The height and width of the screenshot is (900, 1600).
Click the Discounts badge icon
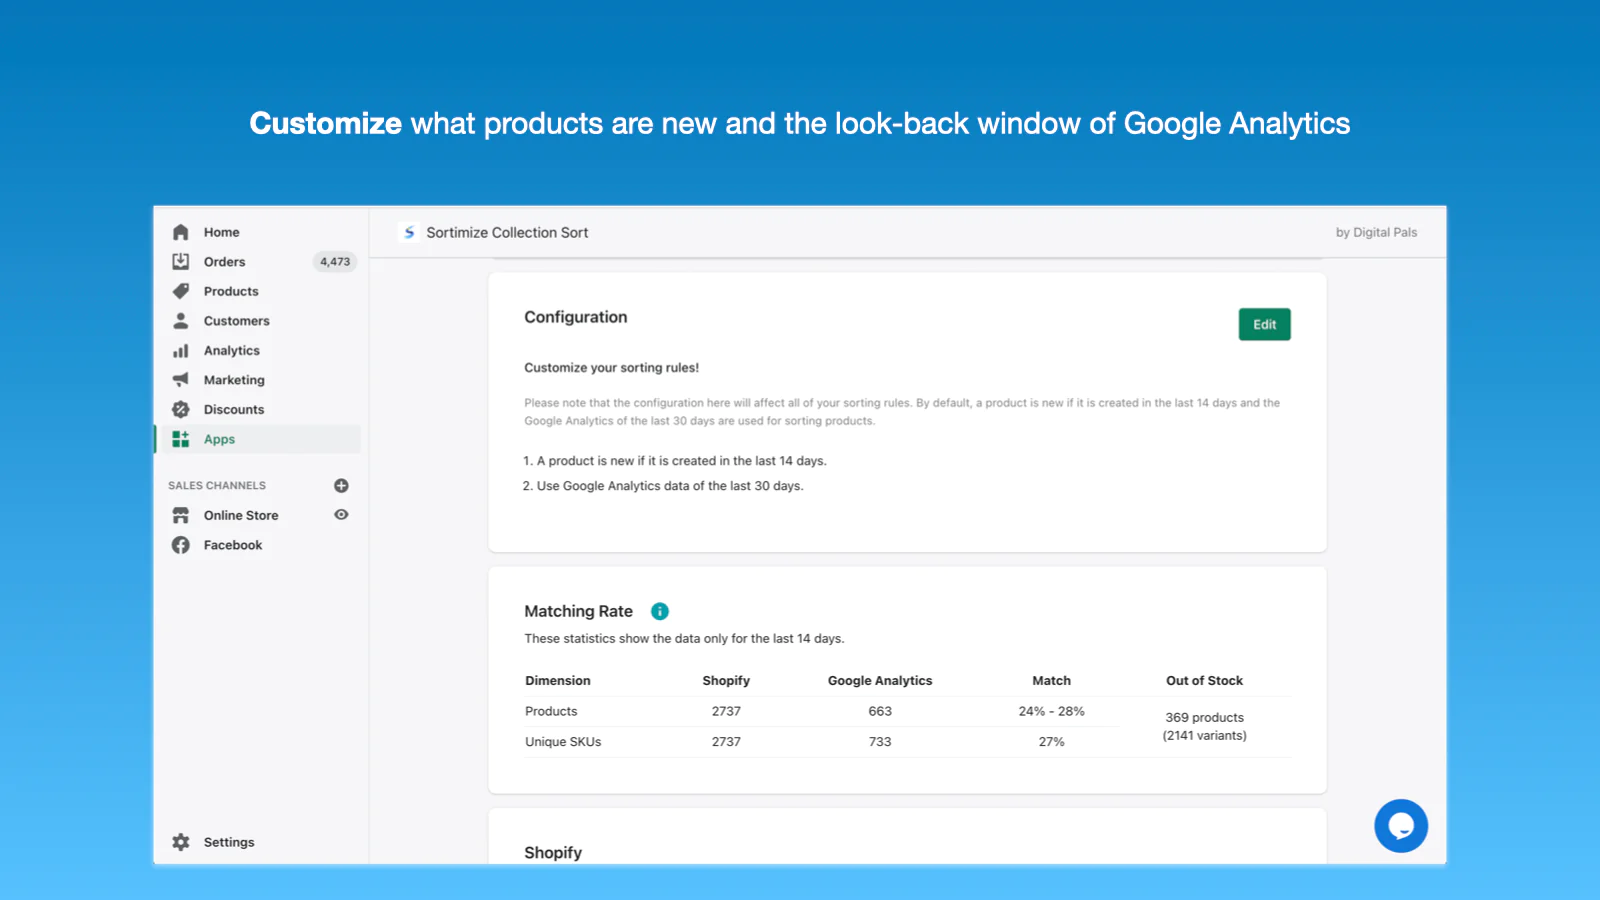coord(180,409)
